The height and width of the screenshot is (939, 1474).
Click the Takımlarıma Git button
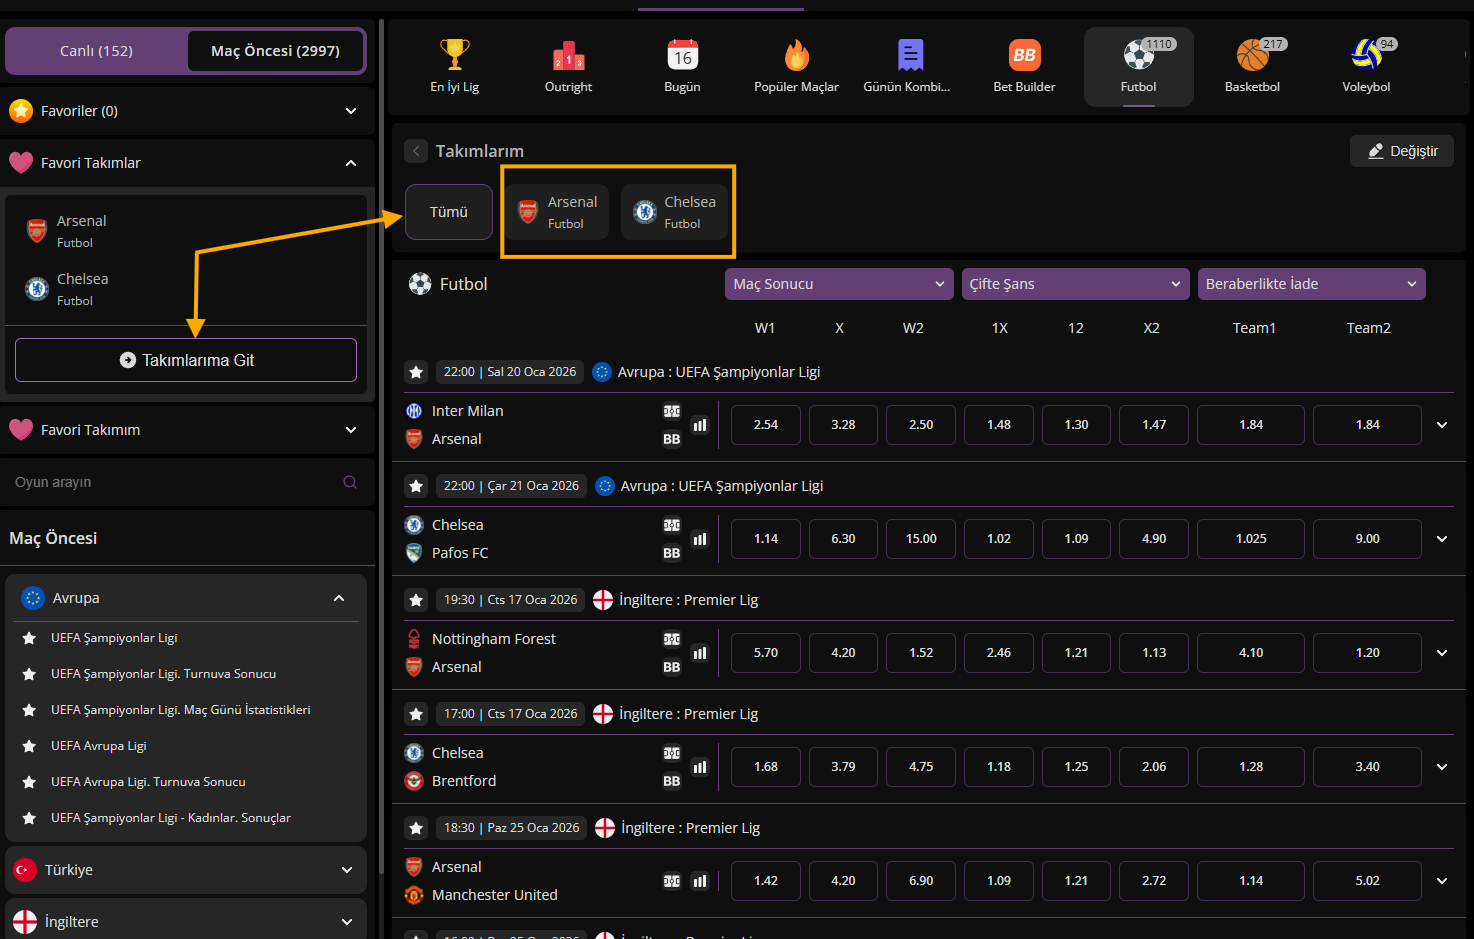coord(186,360)
